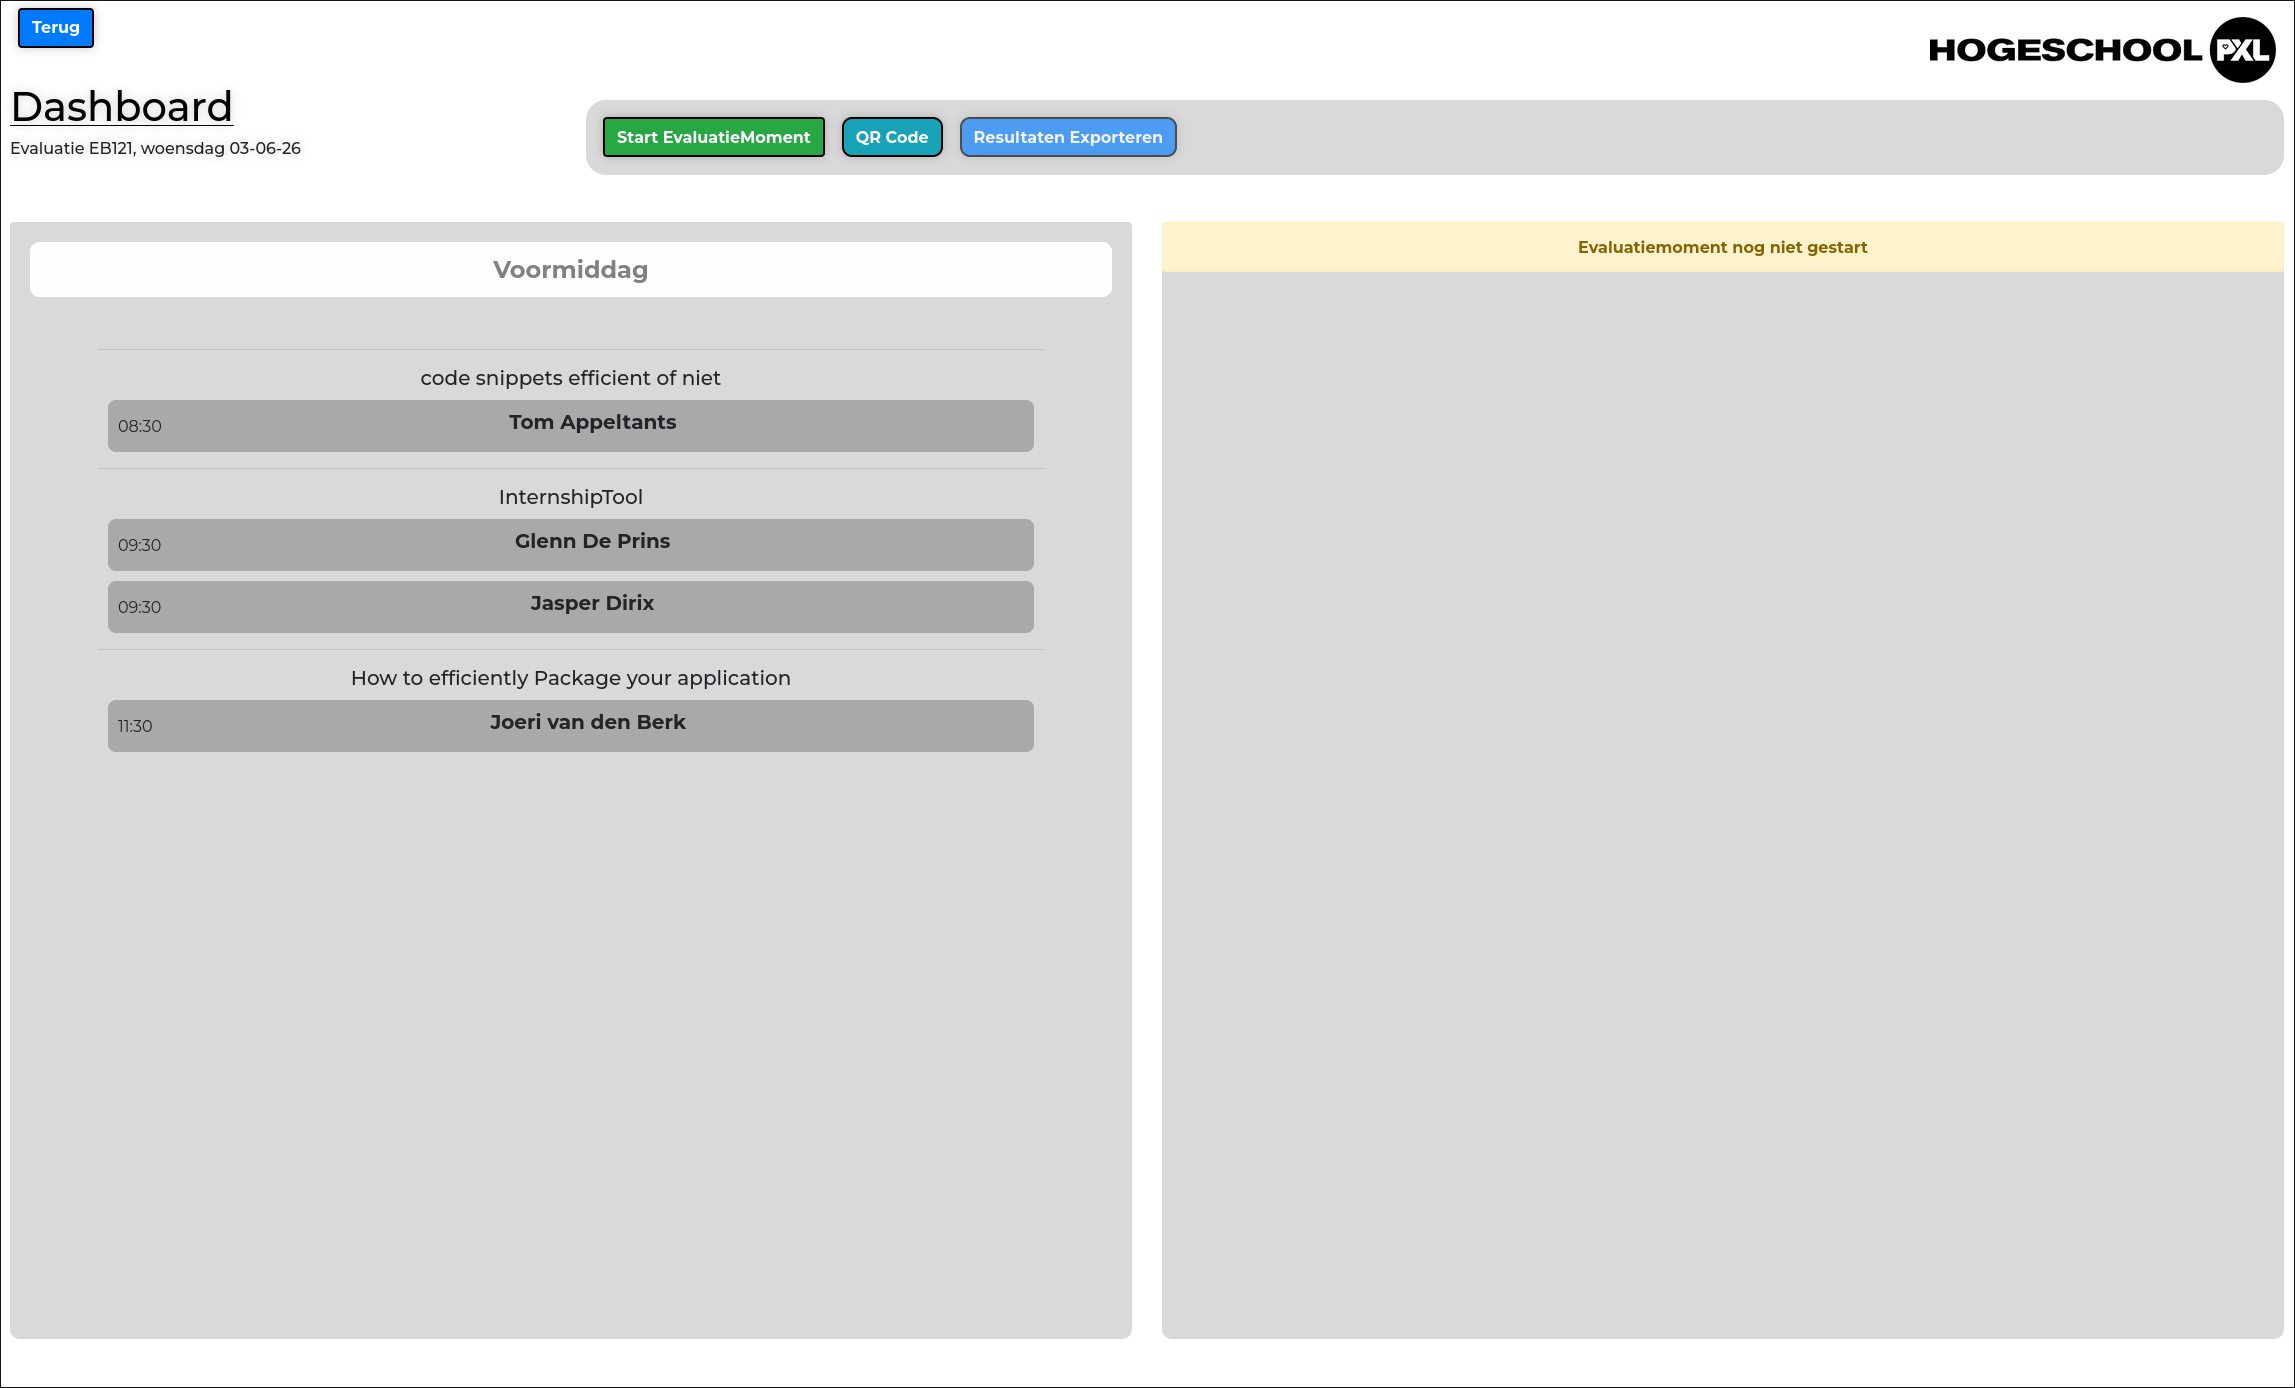Select the Voormiddag section header
Screen dimensions: 2295x1388
[x=570, y=270]
